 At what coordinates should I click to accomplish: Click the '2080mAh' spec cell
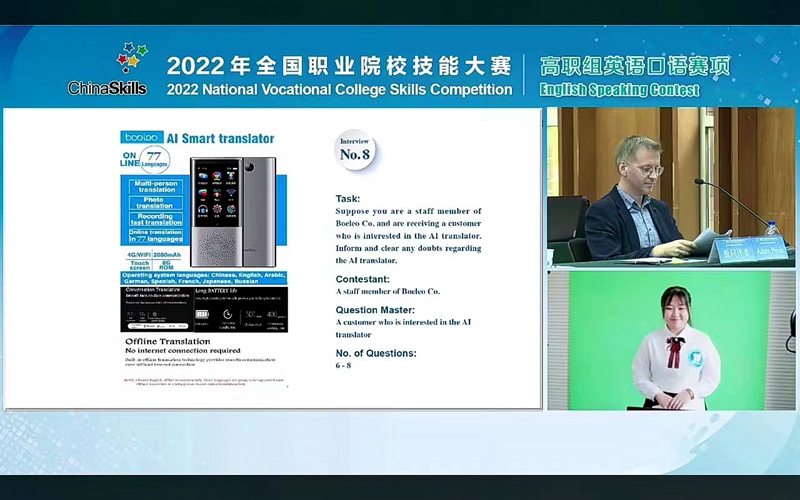(167, 255)
